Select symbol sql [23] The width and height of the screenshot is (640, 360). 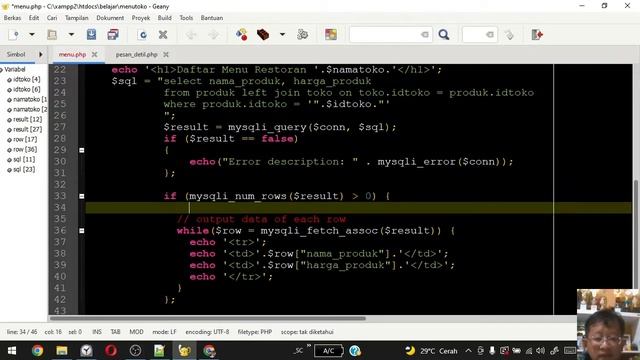pyautogui.click(x=24, y=169)
